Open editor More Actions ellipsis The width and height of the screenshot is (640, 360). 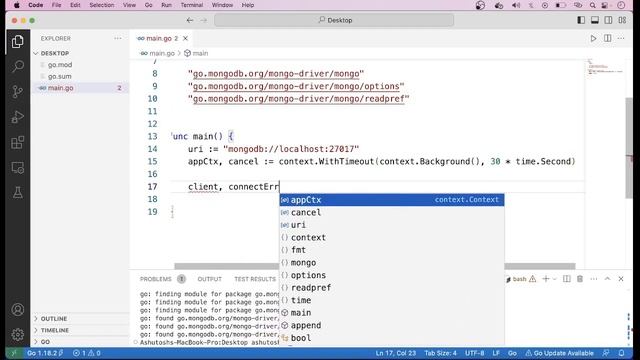point(621,38)
